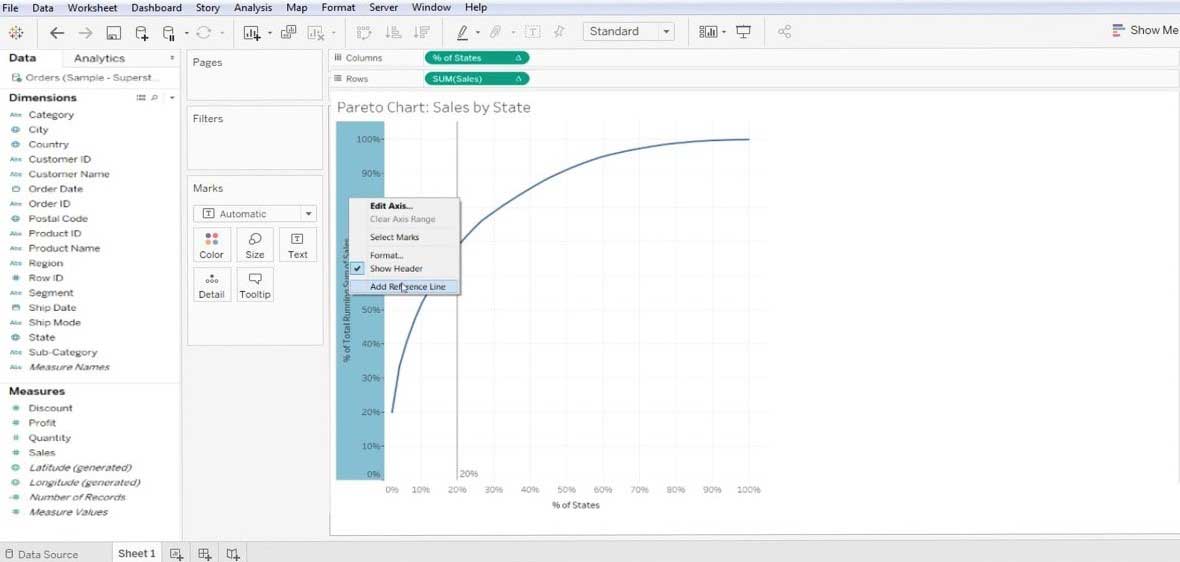Select the Category dimension
Screen dimensions: 1180x562
pyautogui.click(x=51, y=115)
